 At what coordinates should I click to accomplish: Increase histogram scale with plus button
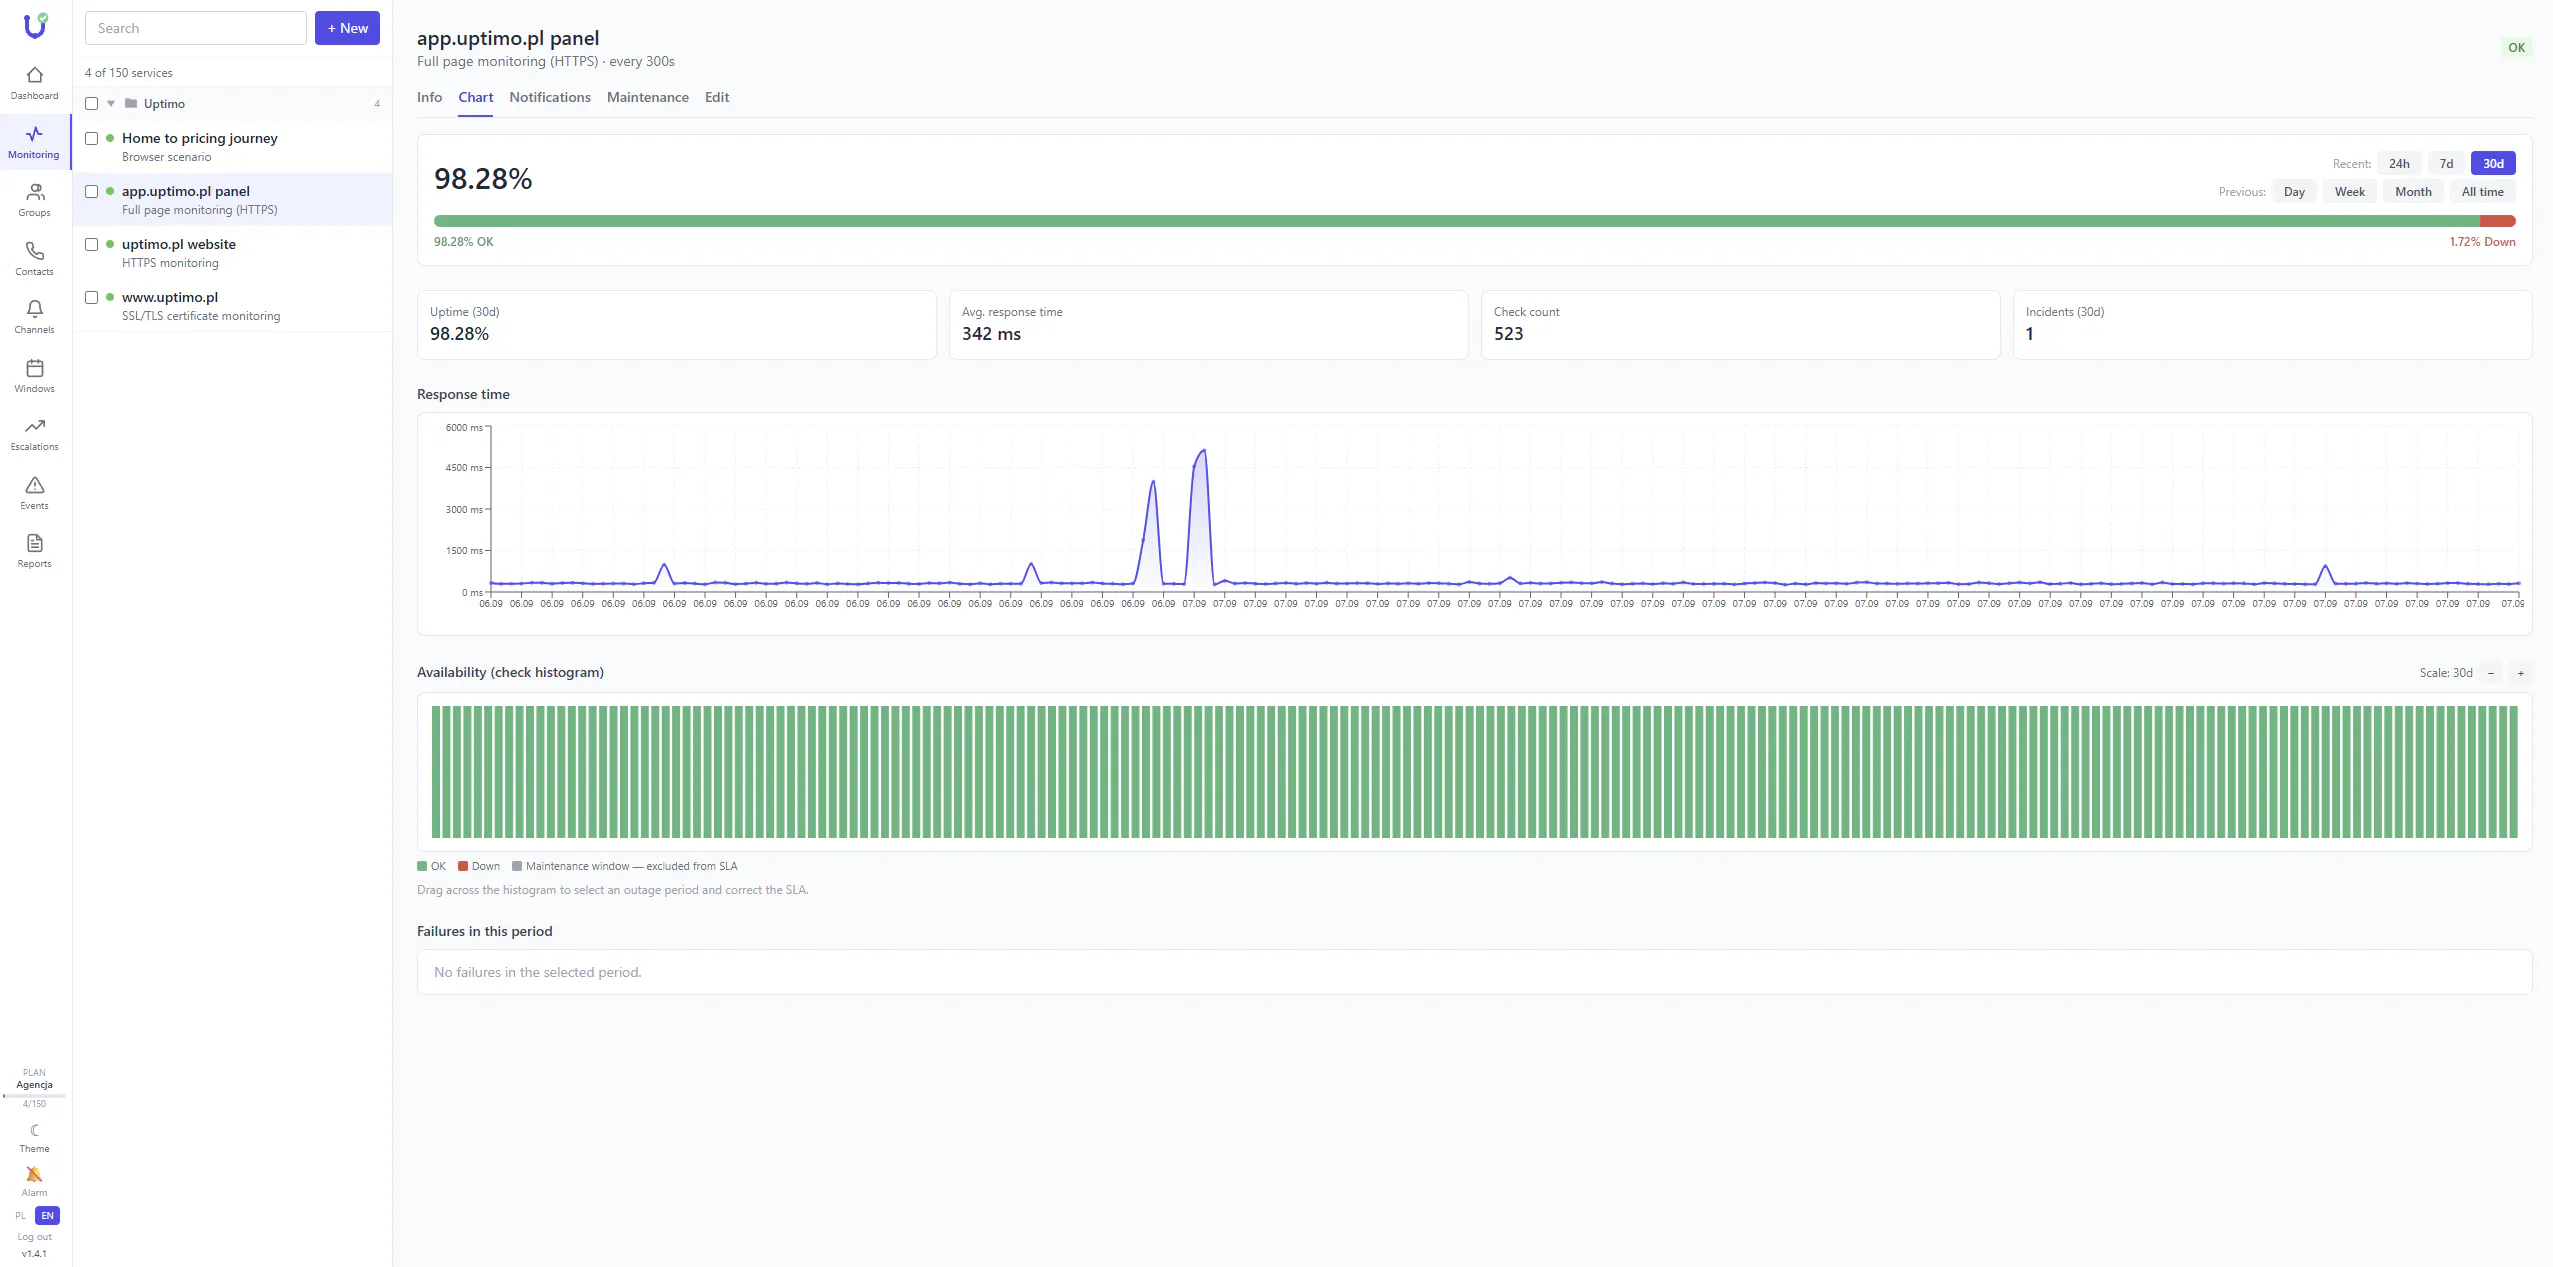[x=2521, y=673]
